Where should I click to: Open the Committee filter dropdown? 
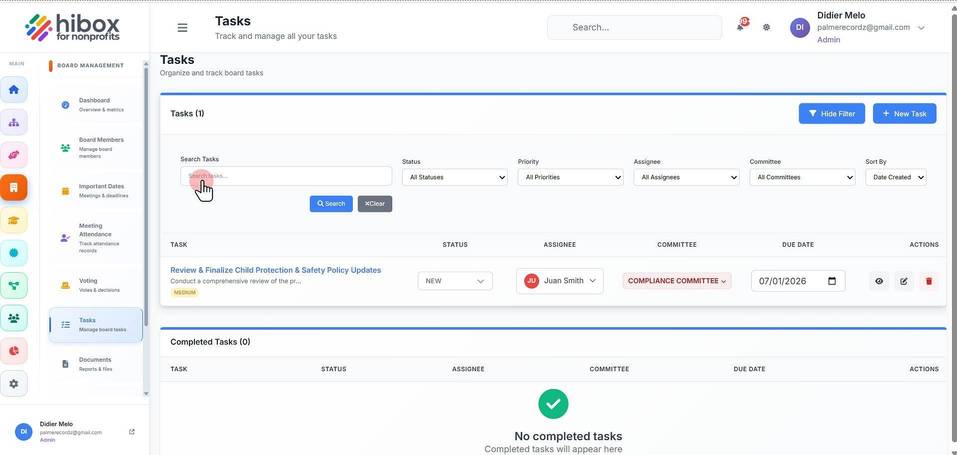pos(803,177)
